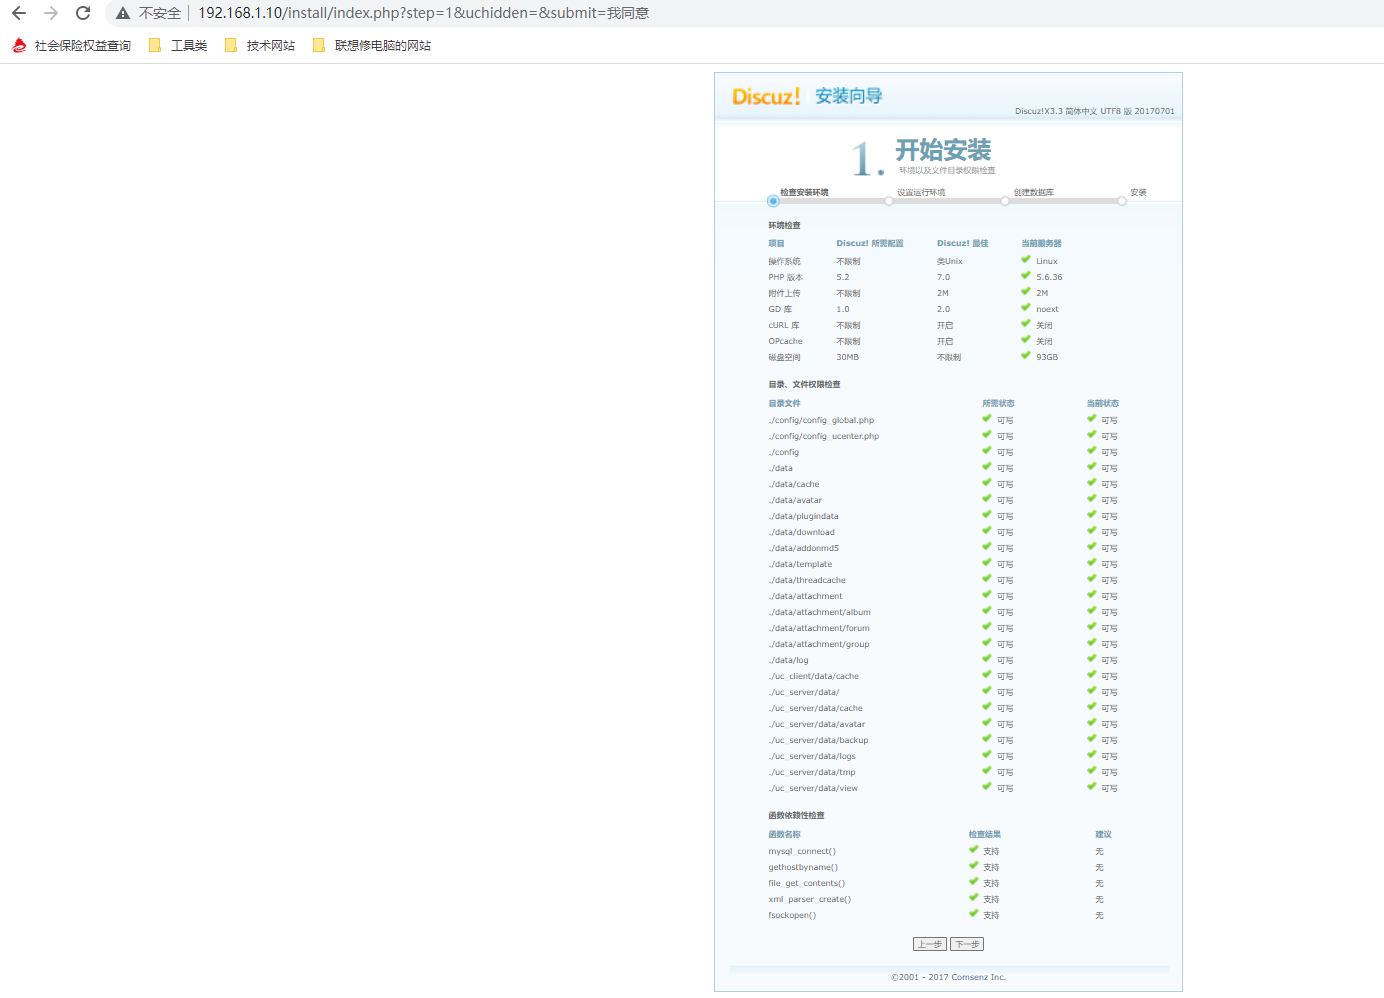
Task: Open the Comsenz link in footer
Action: click(x=978, y=977)
